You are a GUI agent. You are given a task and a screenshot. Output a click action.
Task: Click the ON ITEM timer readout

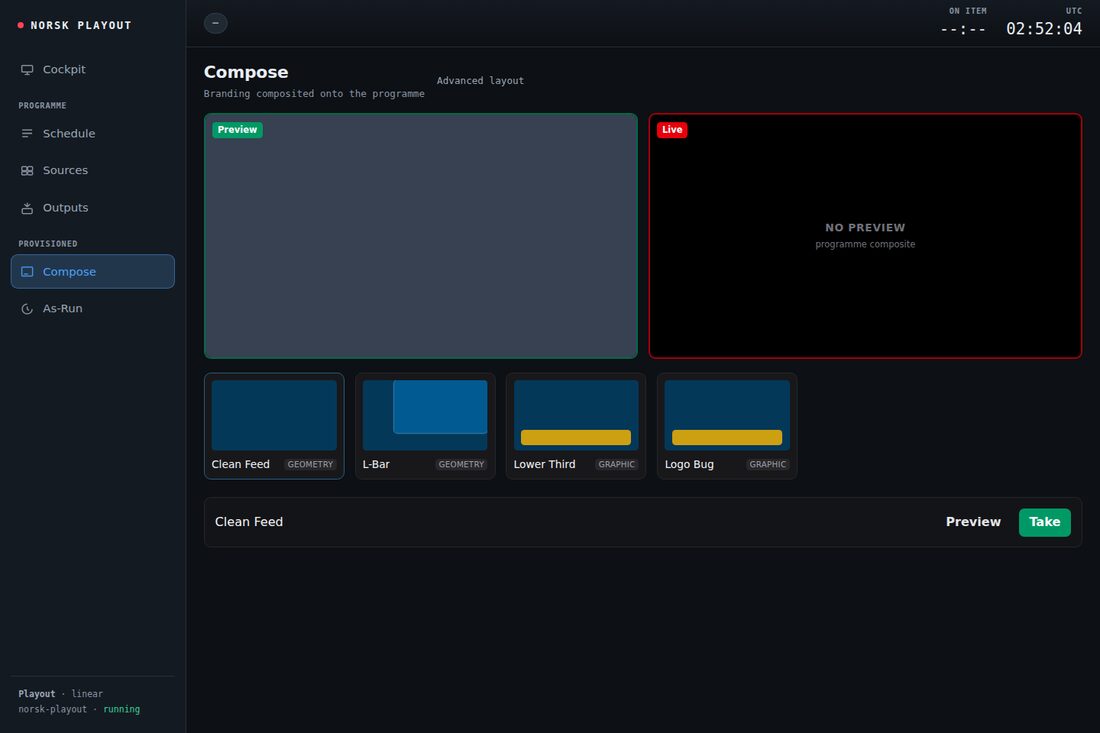(963, 29)
